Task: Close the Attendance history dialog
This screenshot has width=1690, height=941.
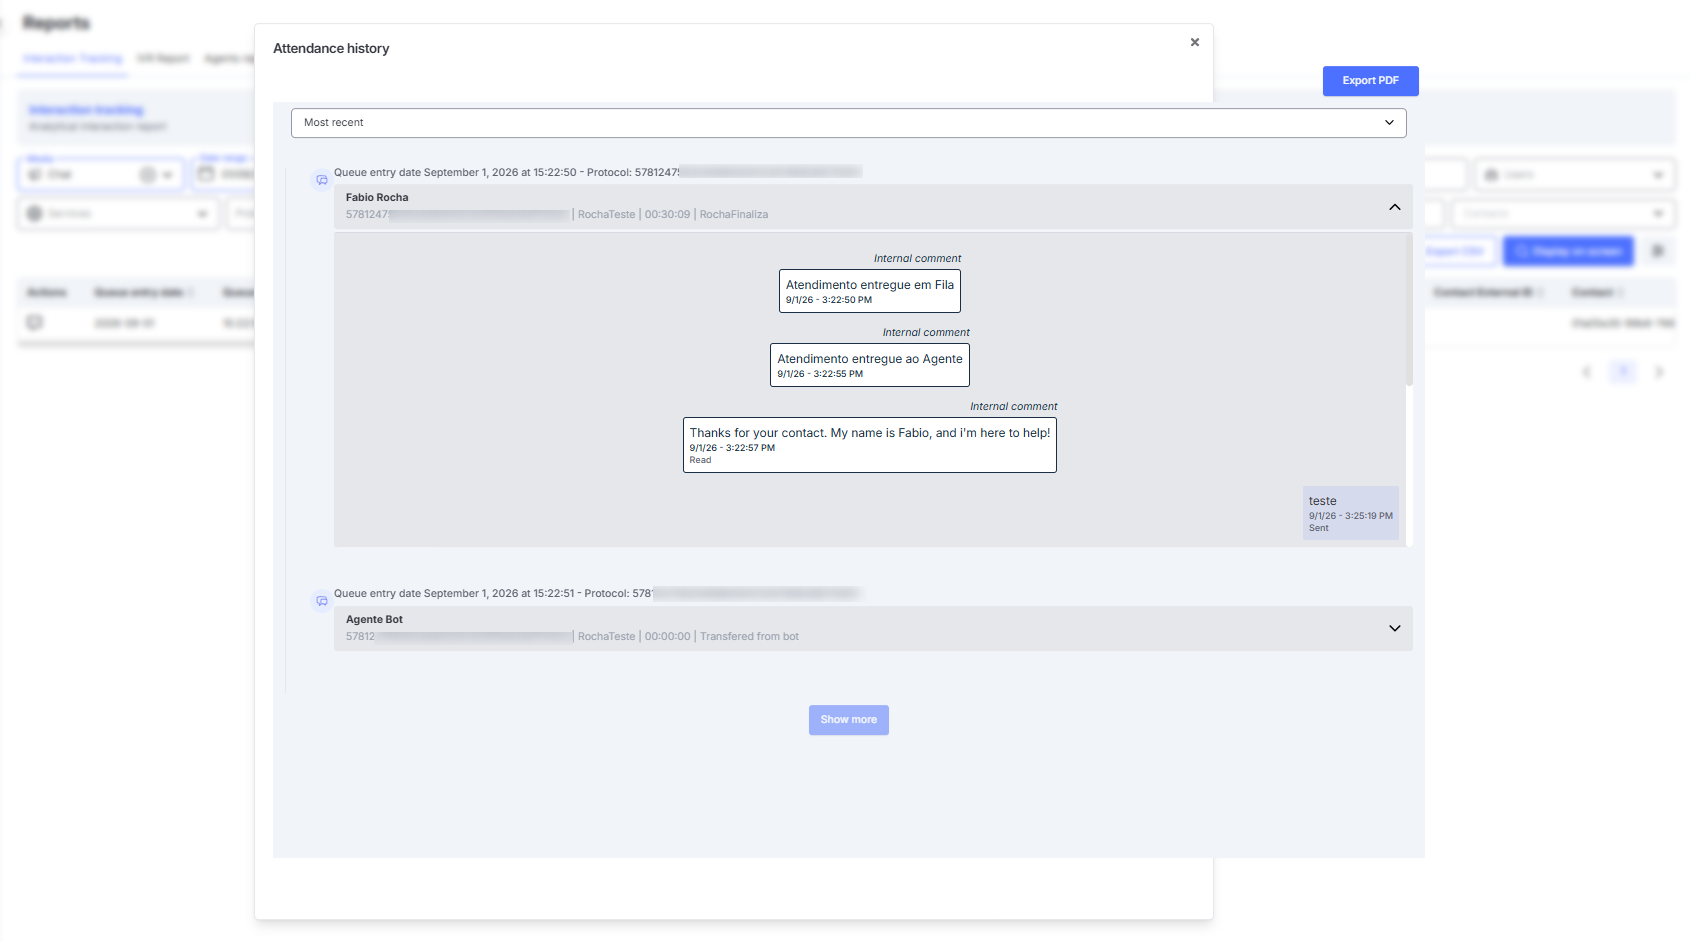Action: [1194, 42]
